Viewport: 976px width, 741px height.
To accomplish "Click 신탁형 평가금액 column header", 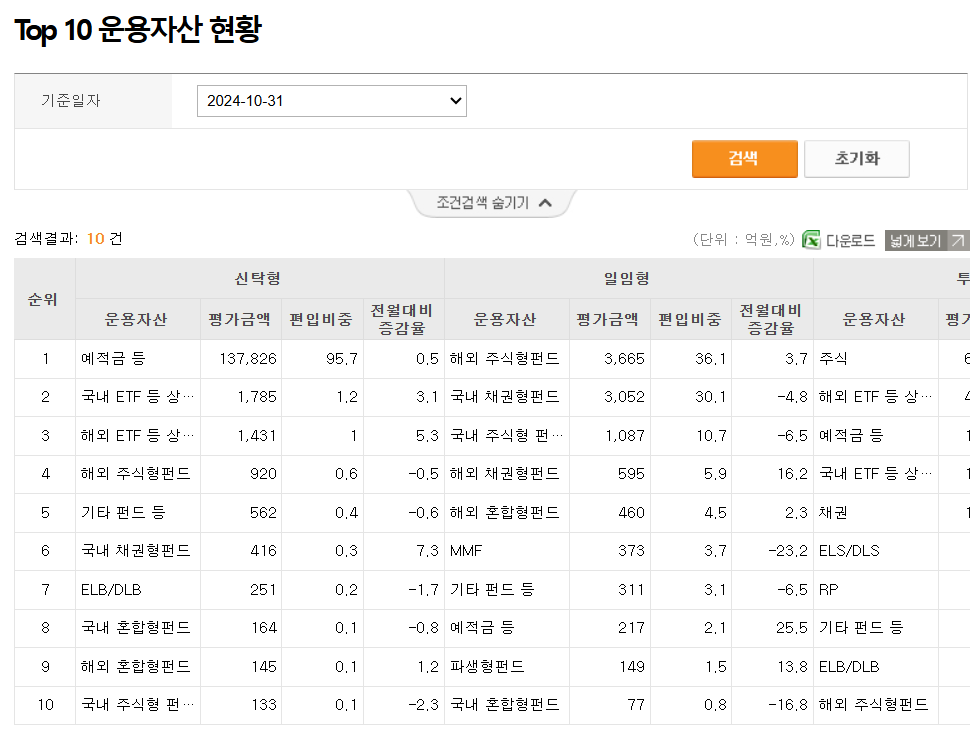I will point(240,319).
